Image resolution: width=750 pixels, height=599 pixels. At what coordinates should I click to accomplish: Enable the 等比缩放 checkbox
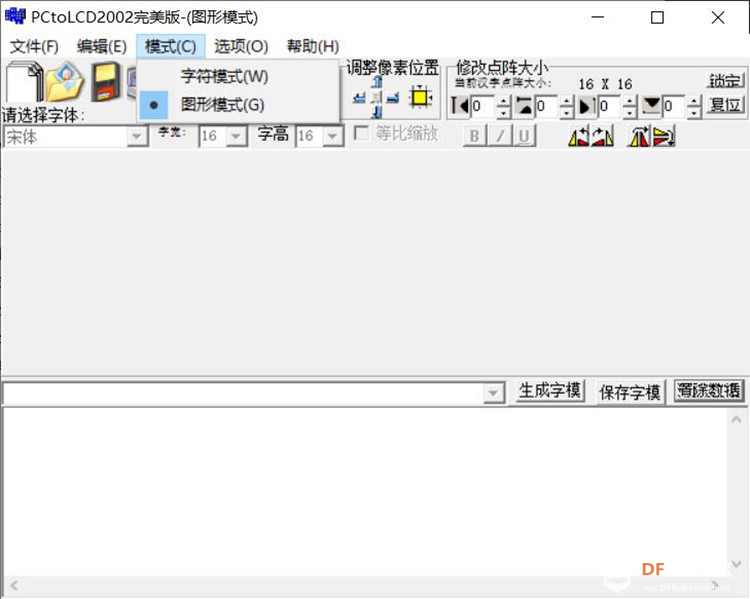click(361, 133)
